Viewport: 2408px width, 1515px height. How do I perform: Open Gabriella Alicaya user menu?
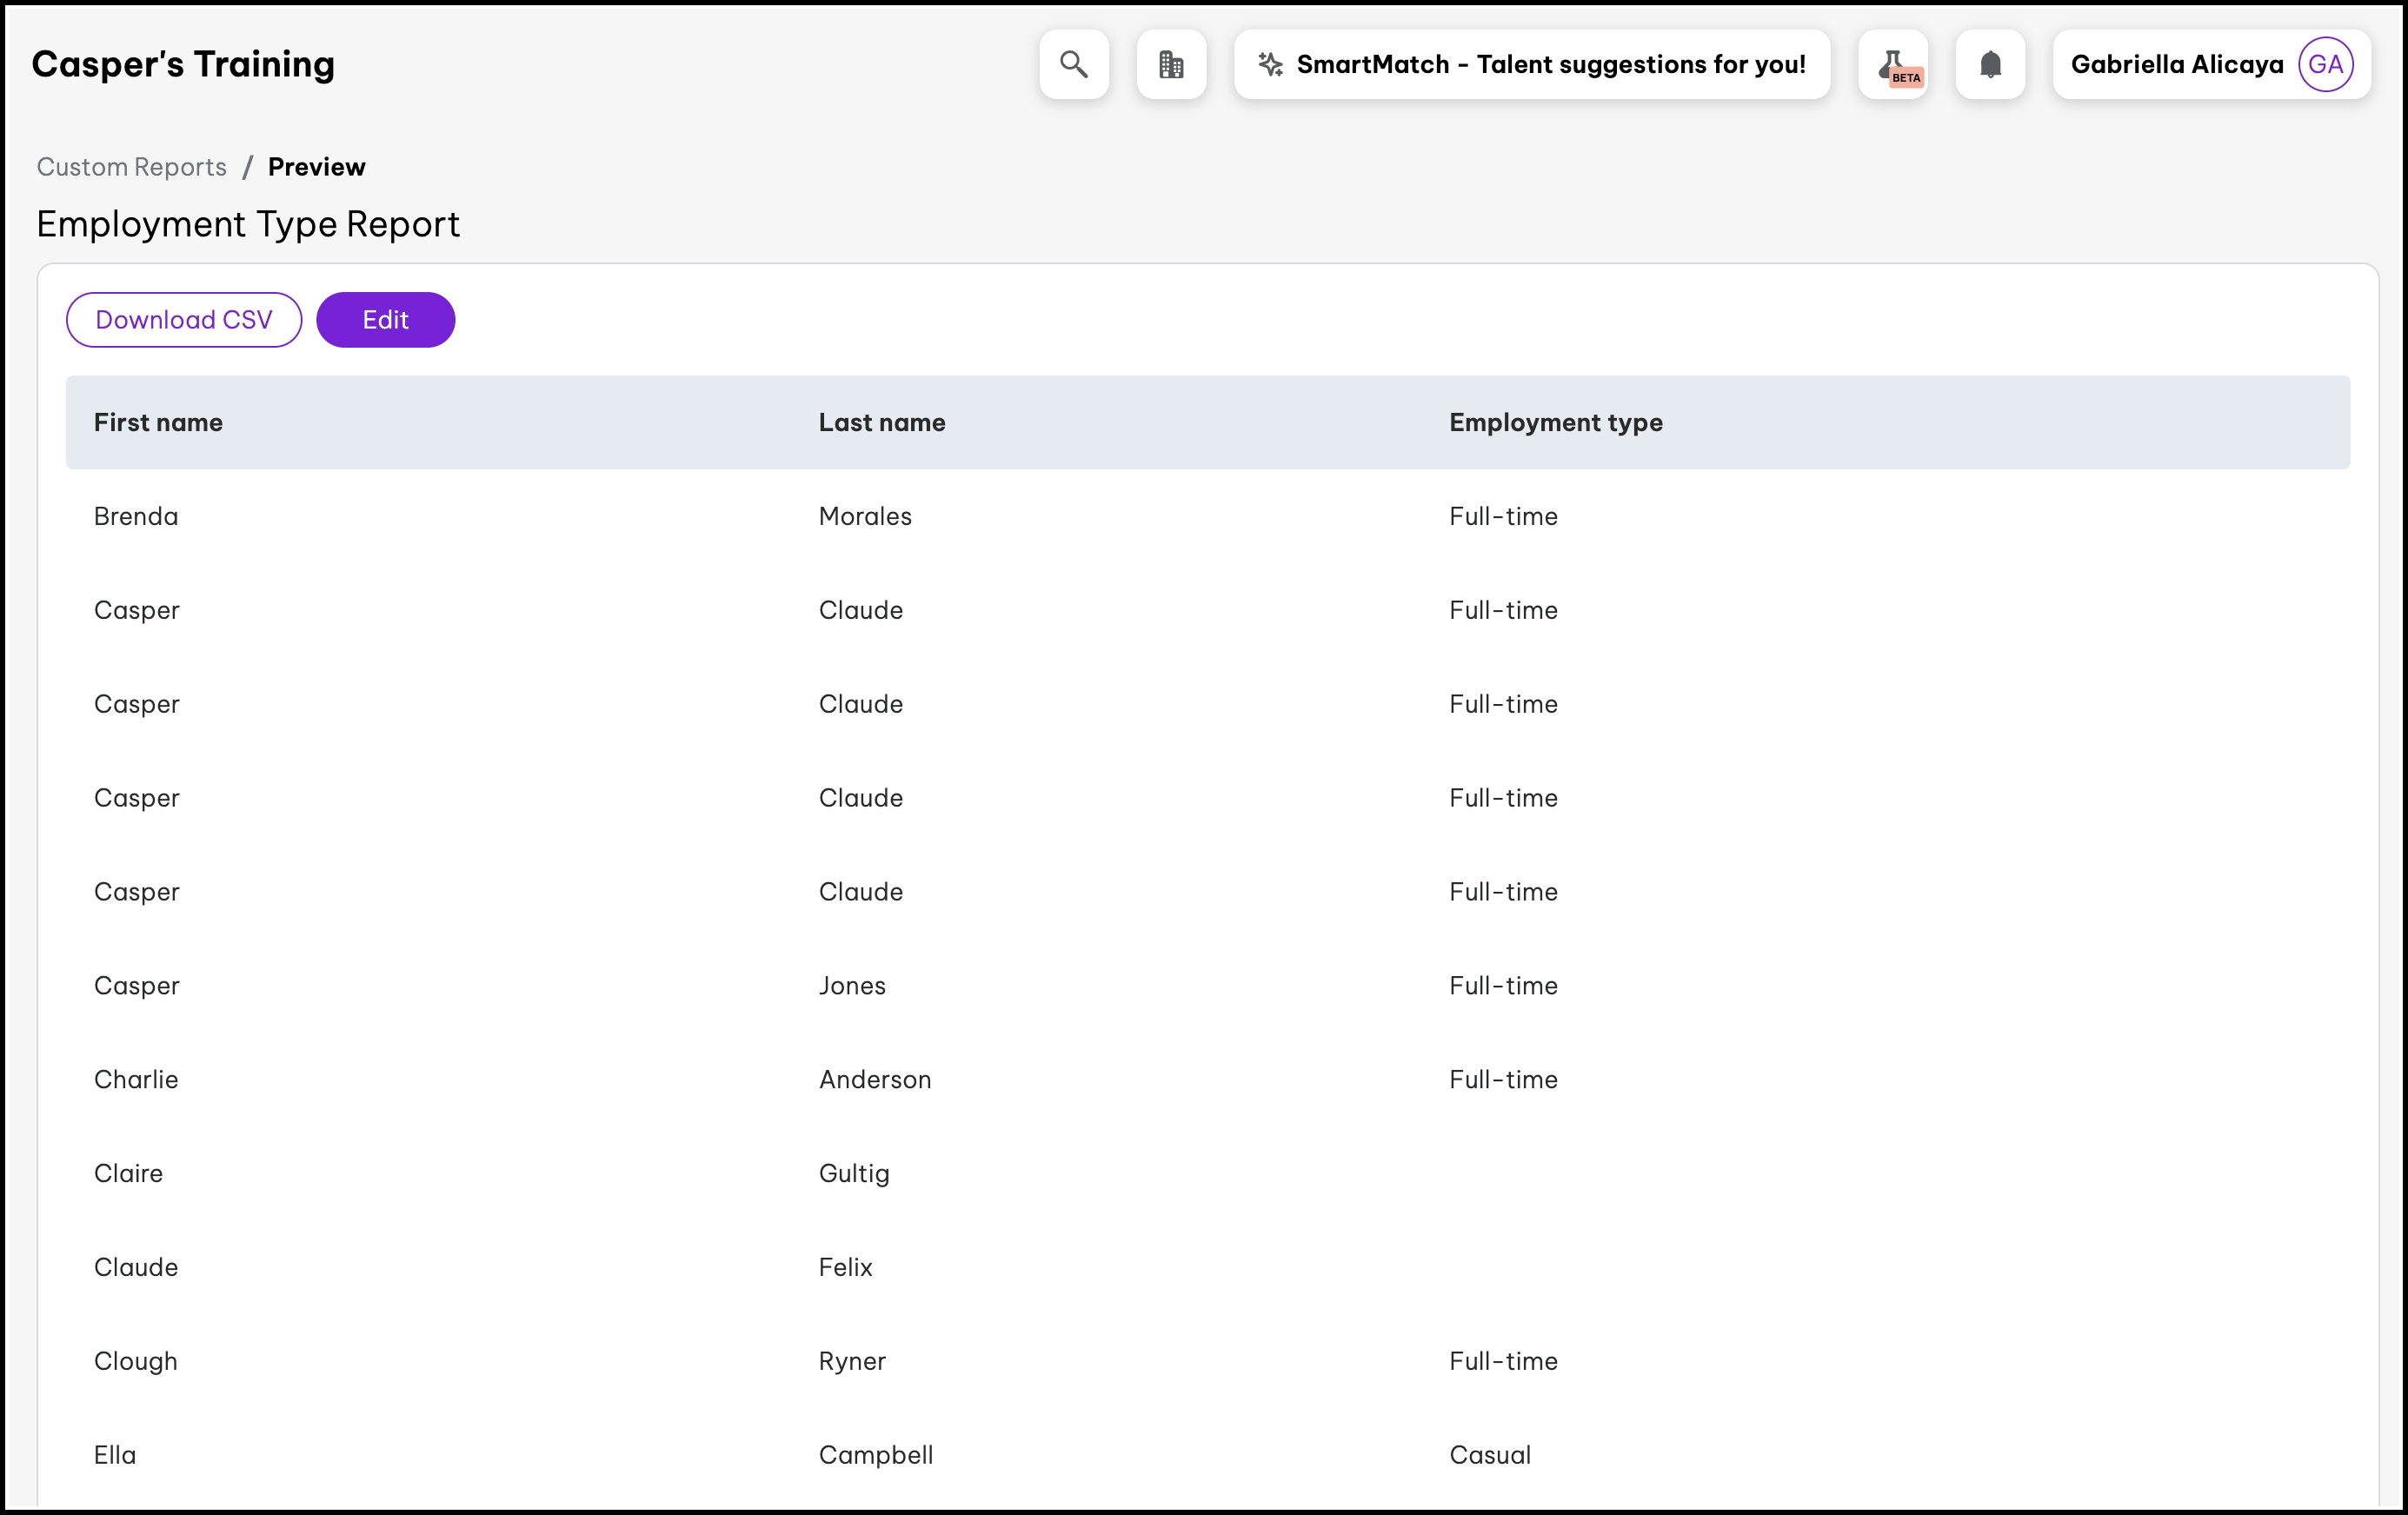click(2176, 64)
